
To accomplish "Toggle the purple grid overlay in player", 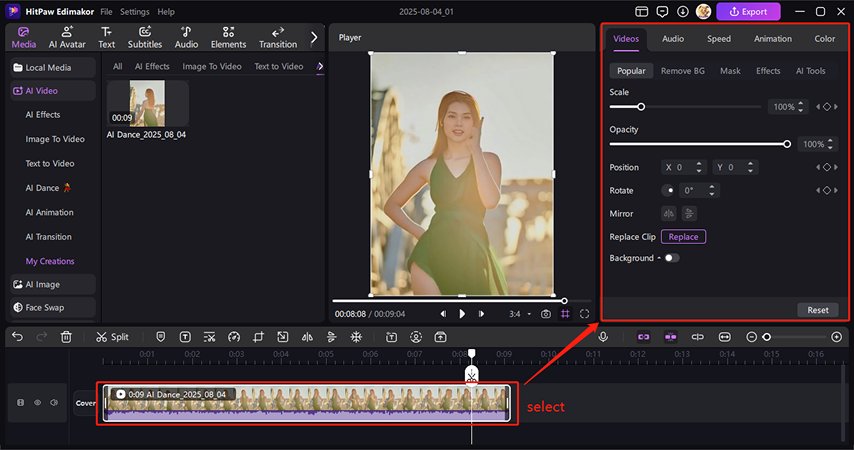I will pyautogui.click(x=565, y=314).
